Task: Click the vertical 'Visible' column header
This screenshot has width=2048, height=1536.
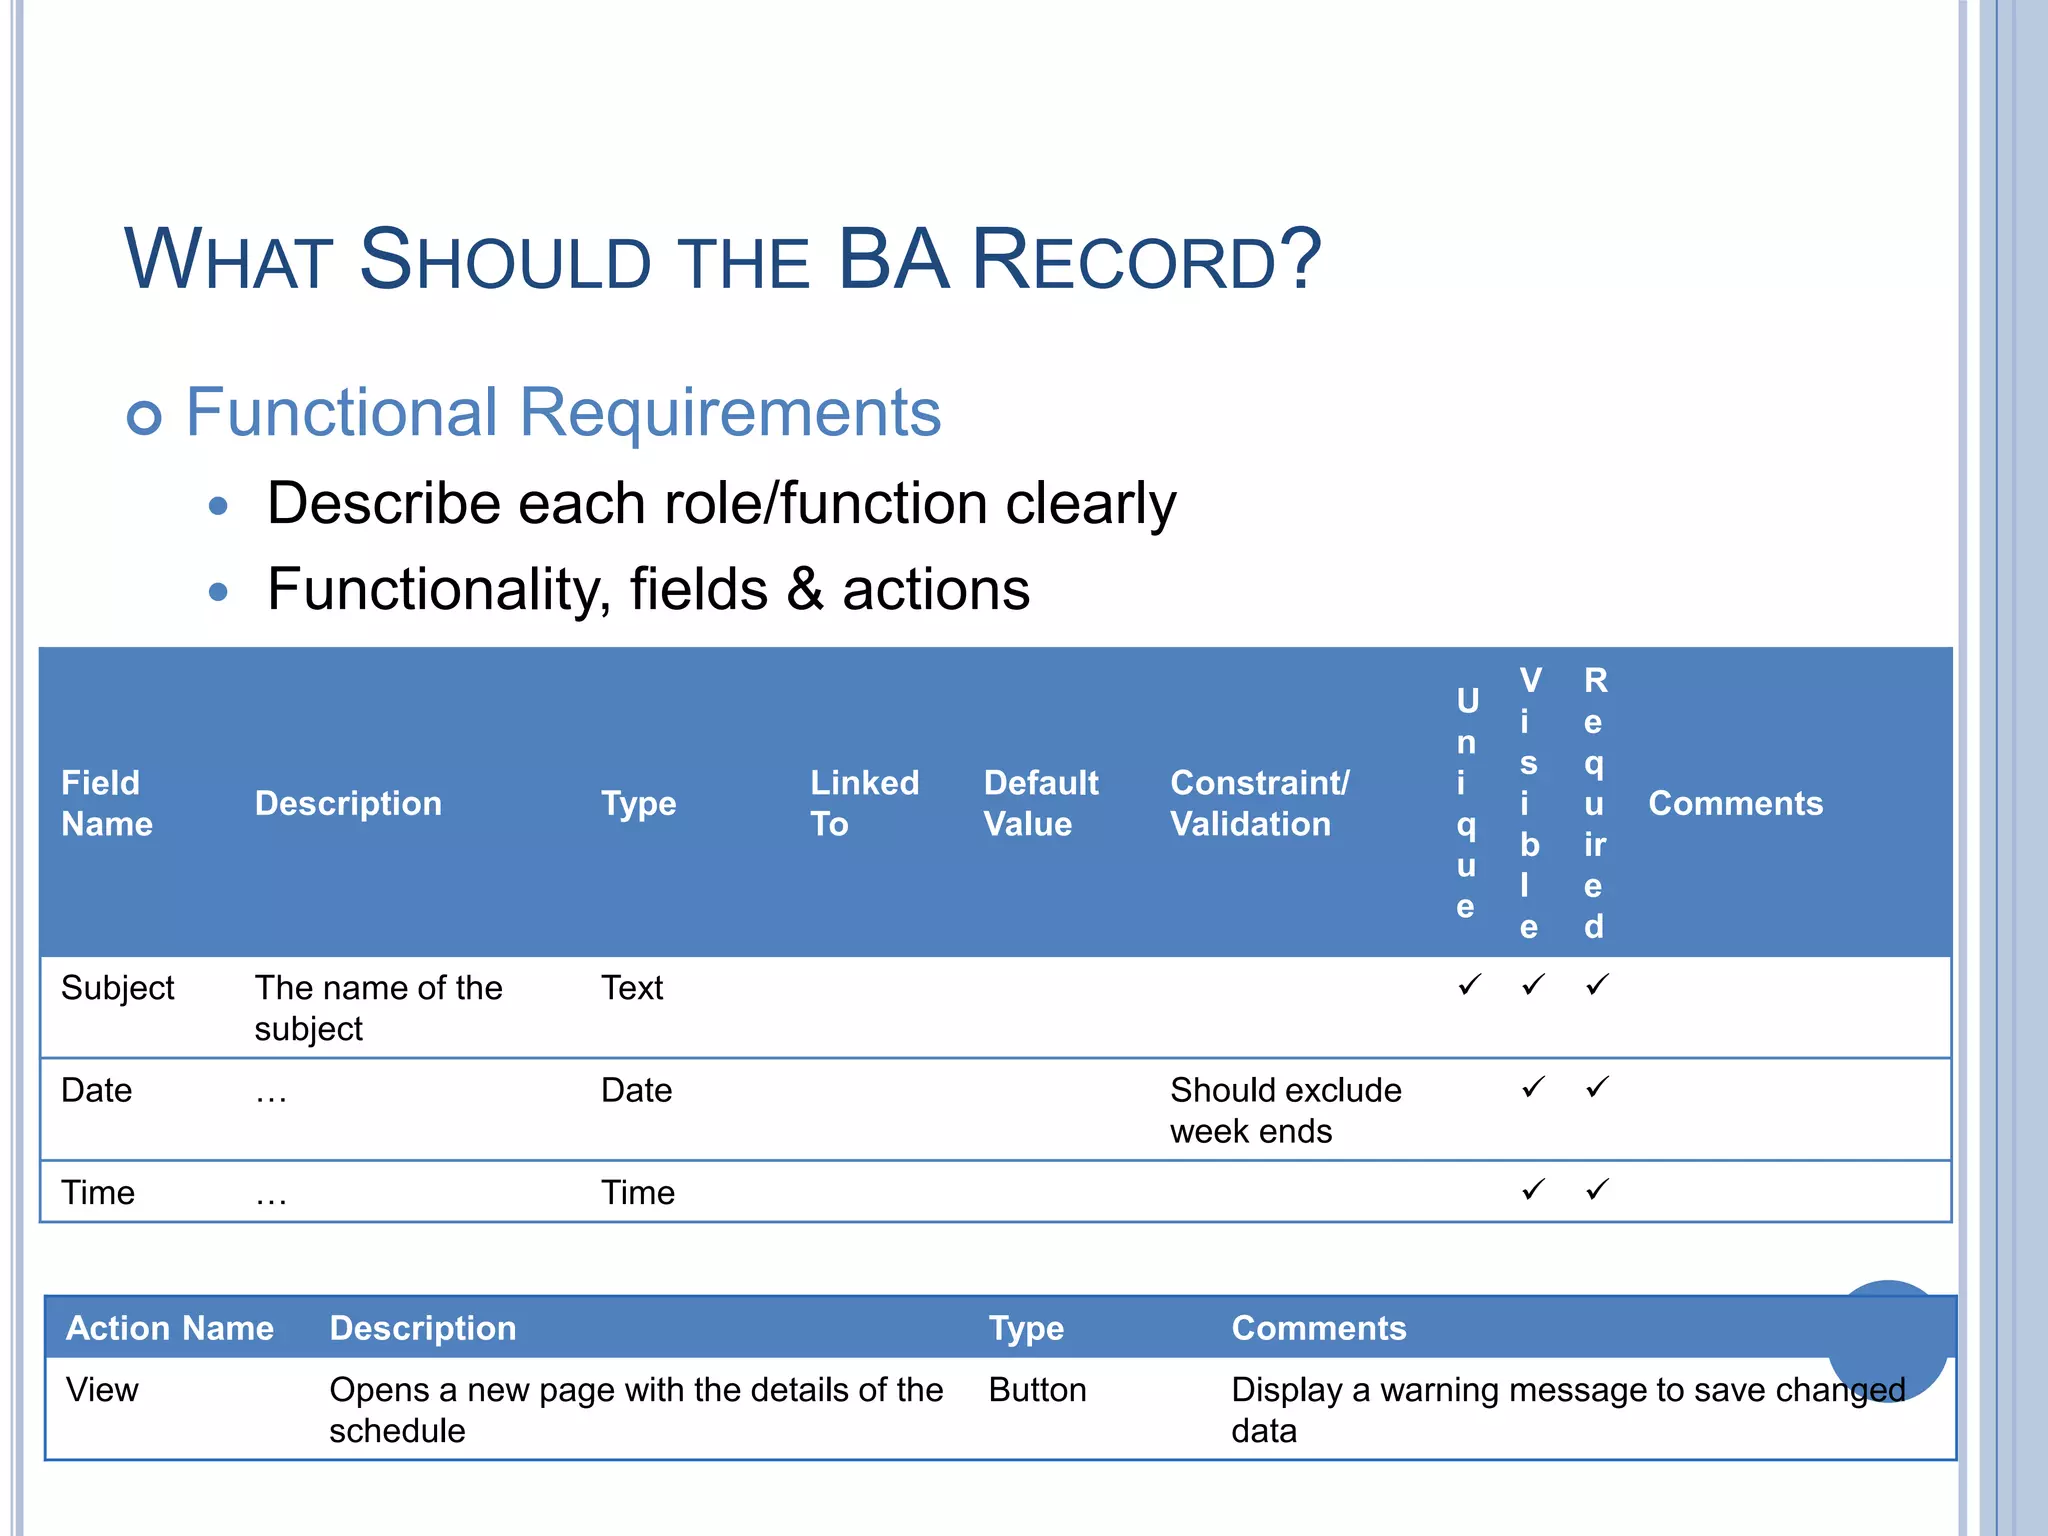Action: tap(1529, 803)
